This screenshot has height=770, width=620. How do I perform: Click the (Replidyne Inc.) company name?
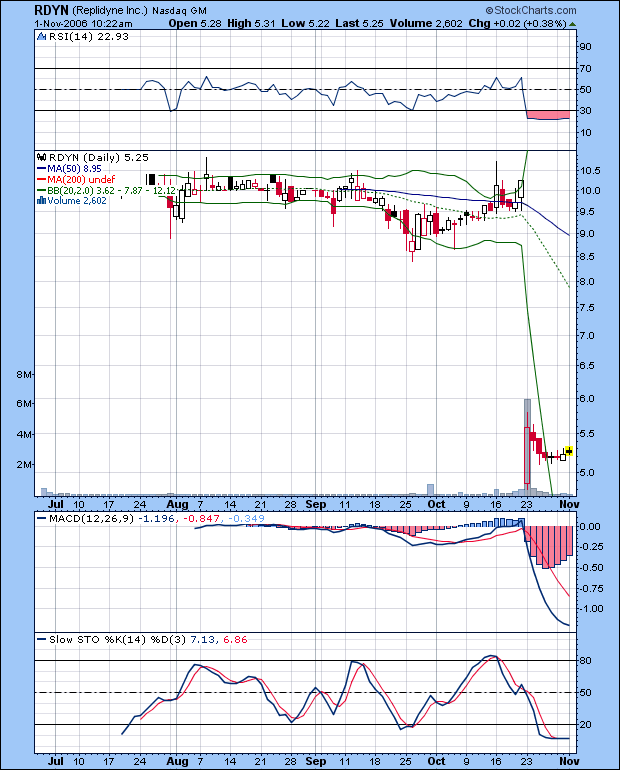[x=110, y=10]
